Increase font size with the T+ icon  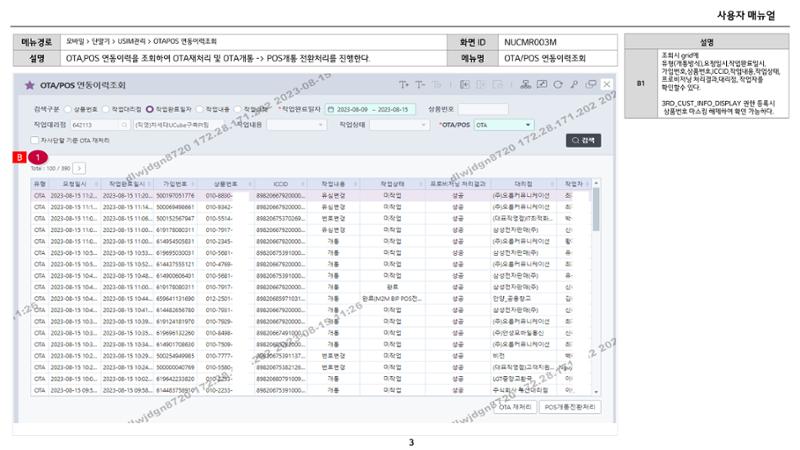(404, 85)
